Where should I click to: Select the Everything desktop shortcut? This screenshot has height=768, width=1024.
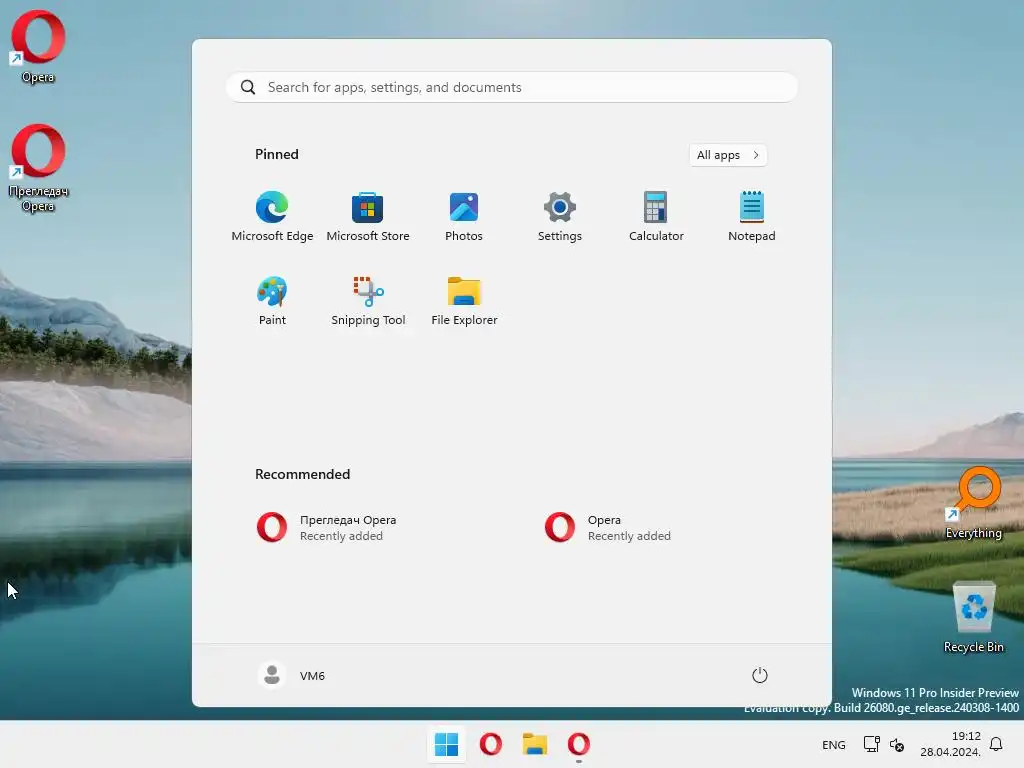click(974, 504)
